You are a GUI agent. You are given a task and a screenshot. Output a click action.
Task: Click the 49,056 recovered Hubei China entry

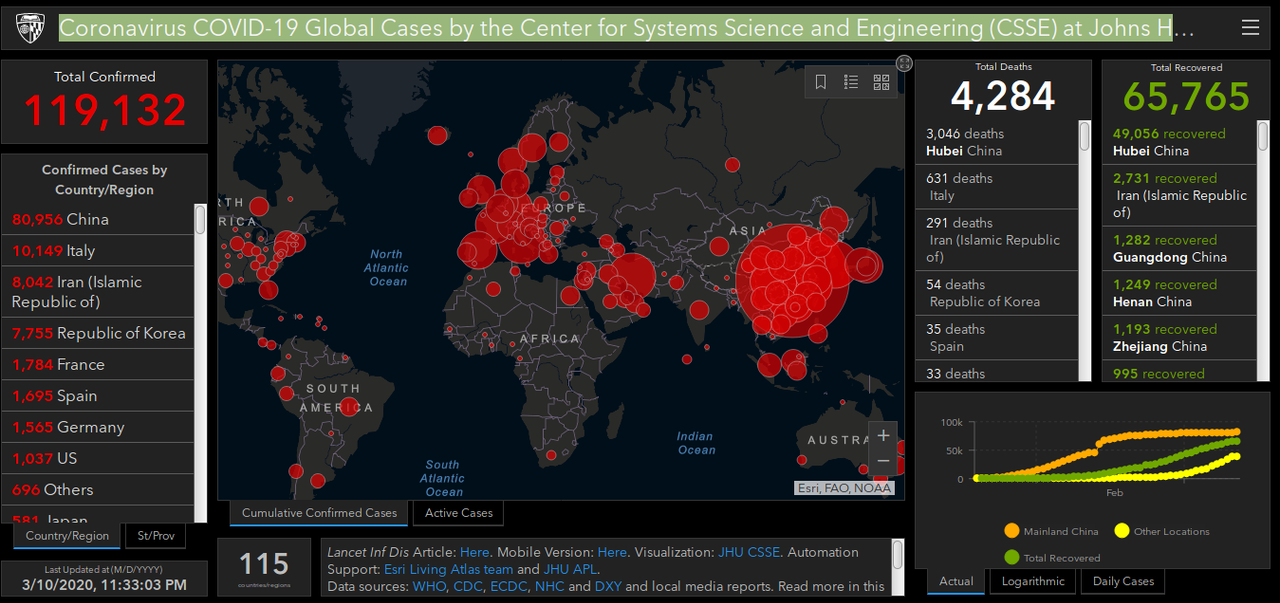point(1180,142)
